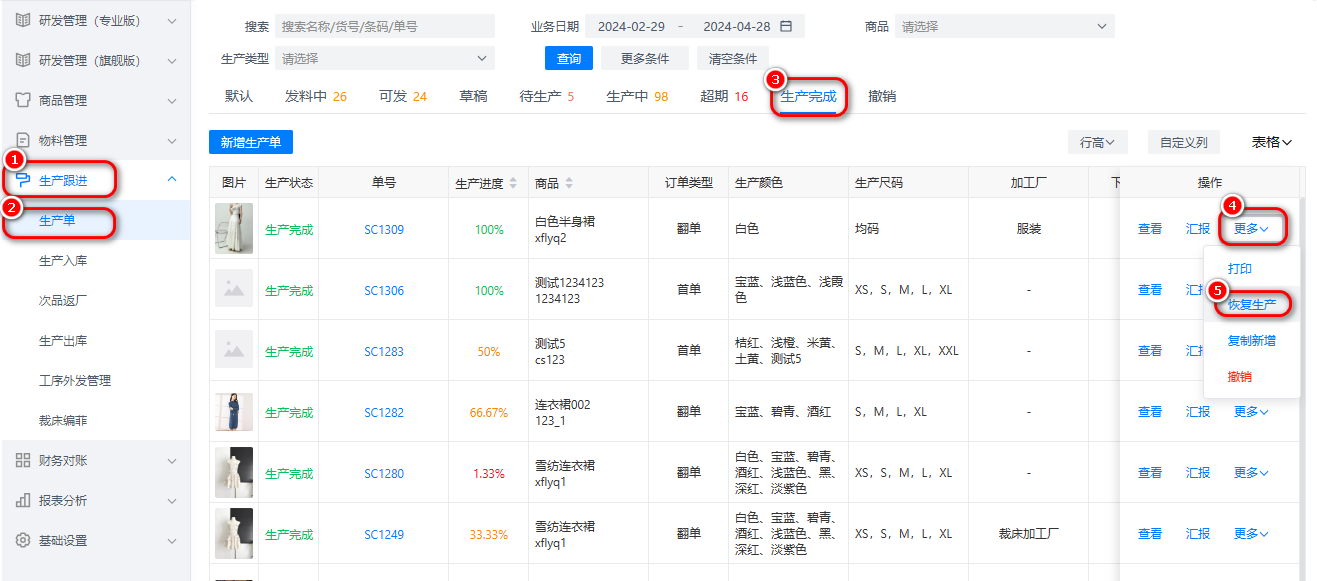
Task: Click the 生产跟进 sidebar icon
Action: pos(23,181)
